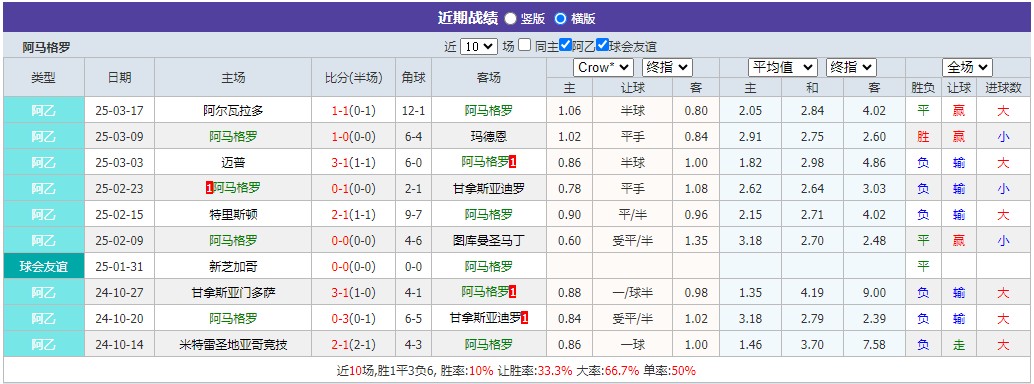
Task: Toggle the 同主 checkbox
Action: [524, 46]
